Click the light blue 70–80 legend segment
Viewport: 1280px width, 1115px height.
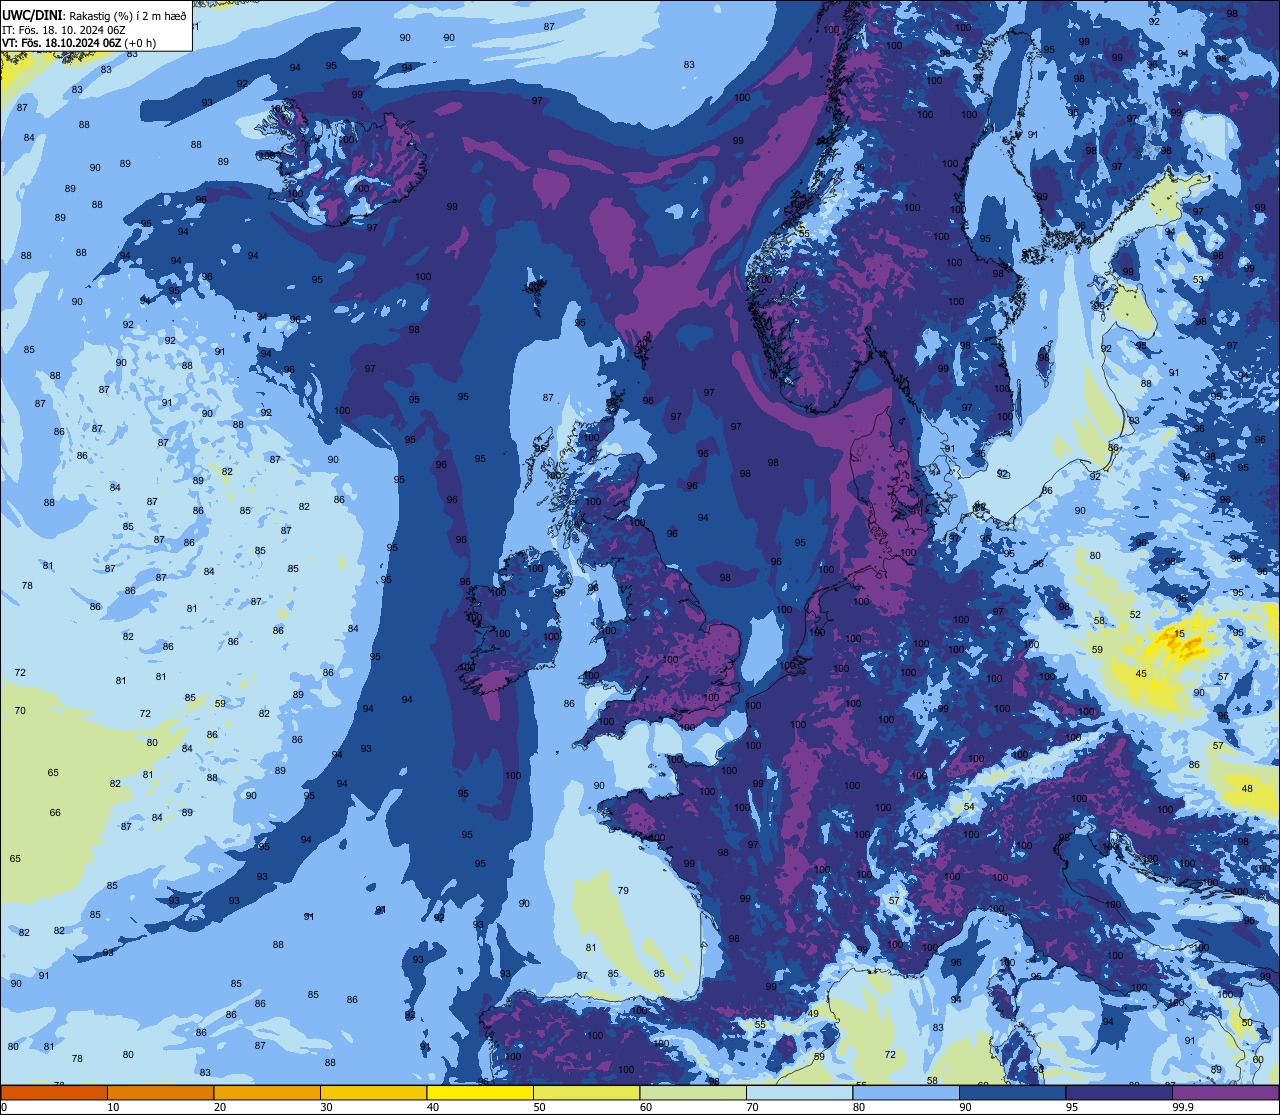click(x=799, y=1092)
